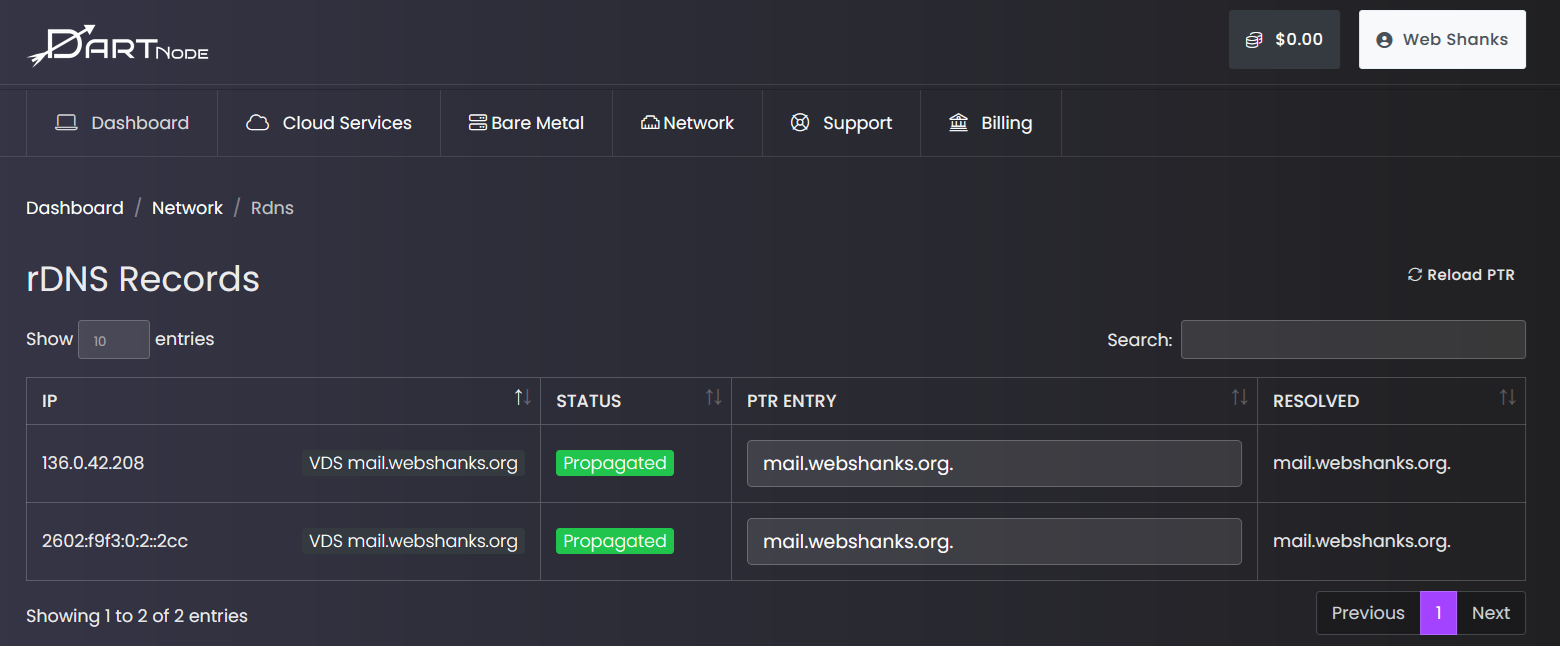Screen dimensions: 1560x646
Task: Focus the Search input field
Action: click(x=1353, y=340)
